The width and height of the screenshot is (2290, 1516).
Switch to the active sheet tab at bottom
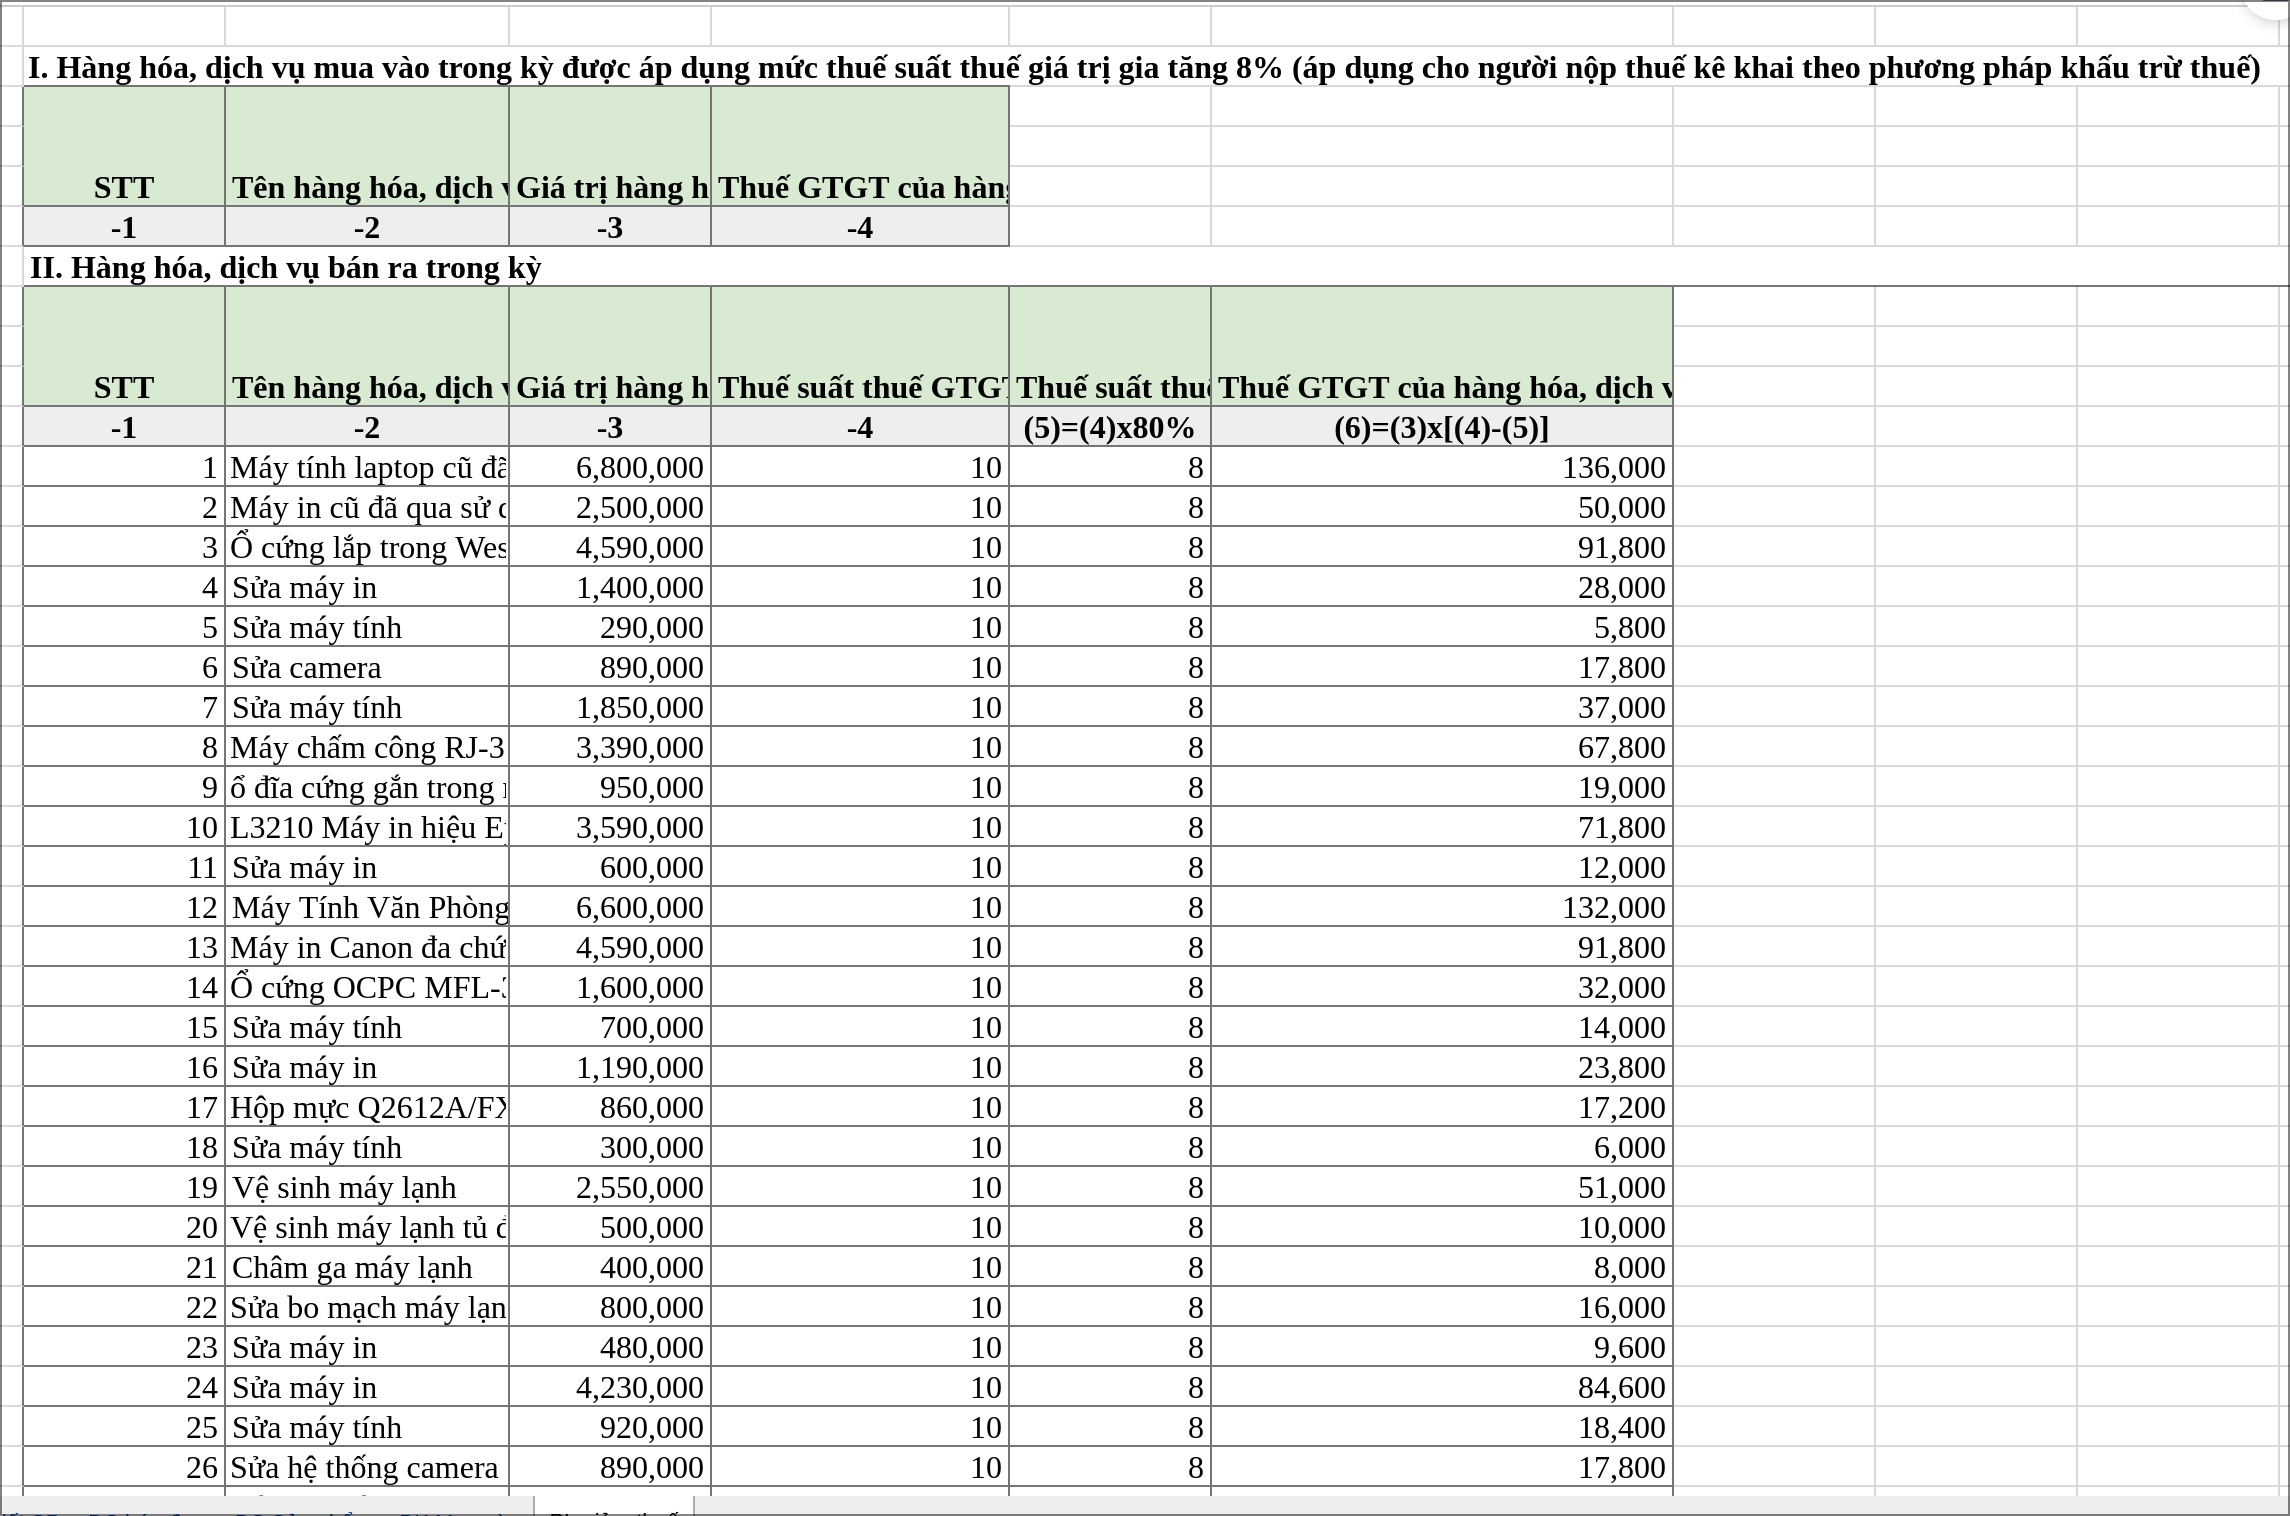[613, 1508]
